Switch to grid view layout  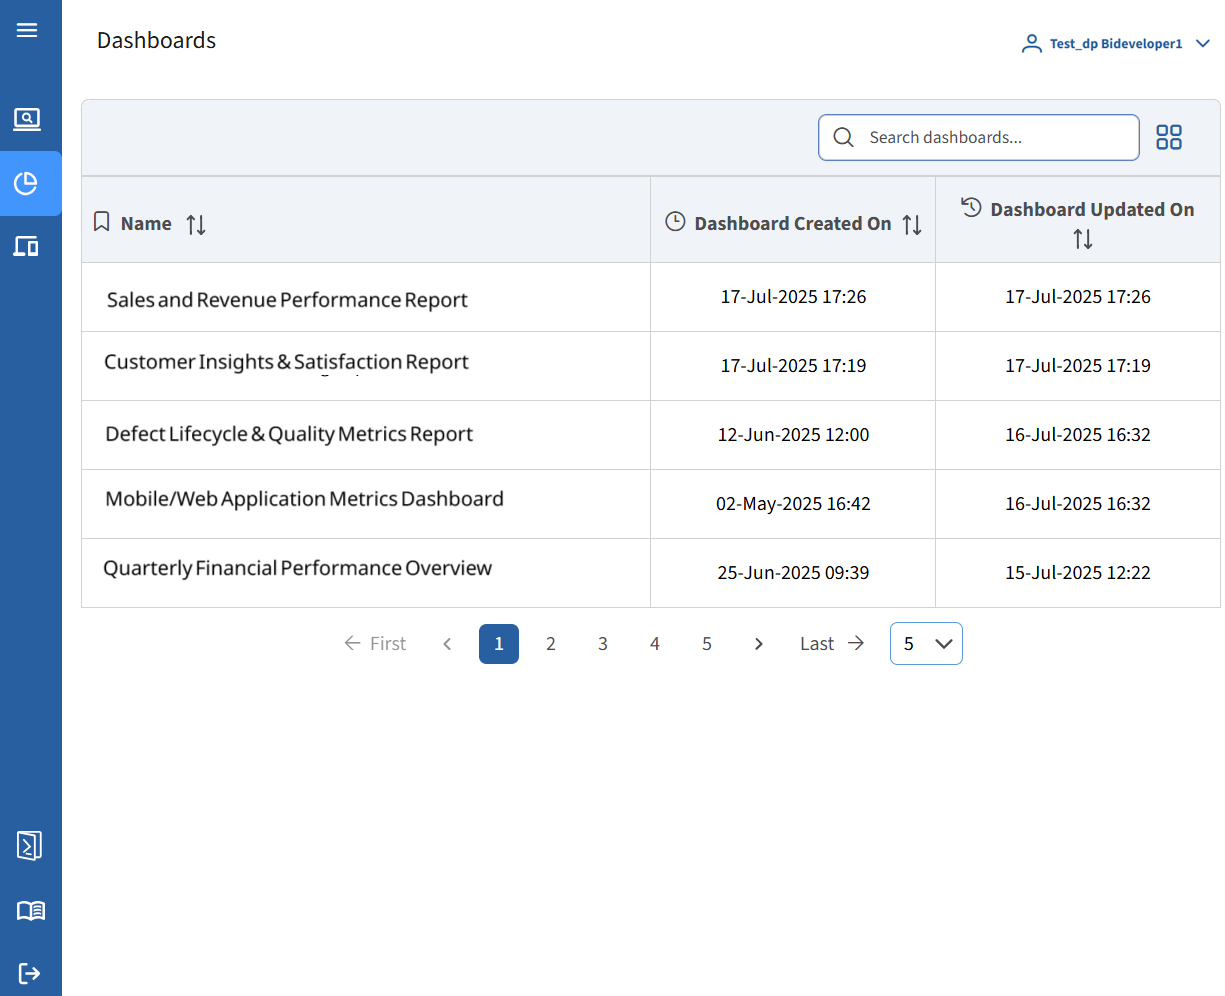click(1168, 138)
